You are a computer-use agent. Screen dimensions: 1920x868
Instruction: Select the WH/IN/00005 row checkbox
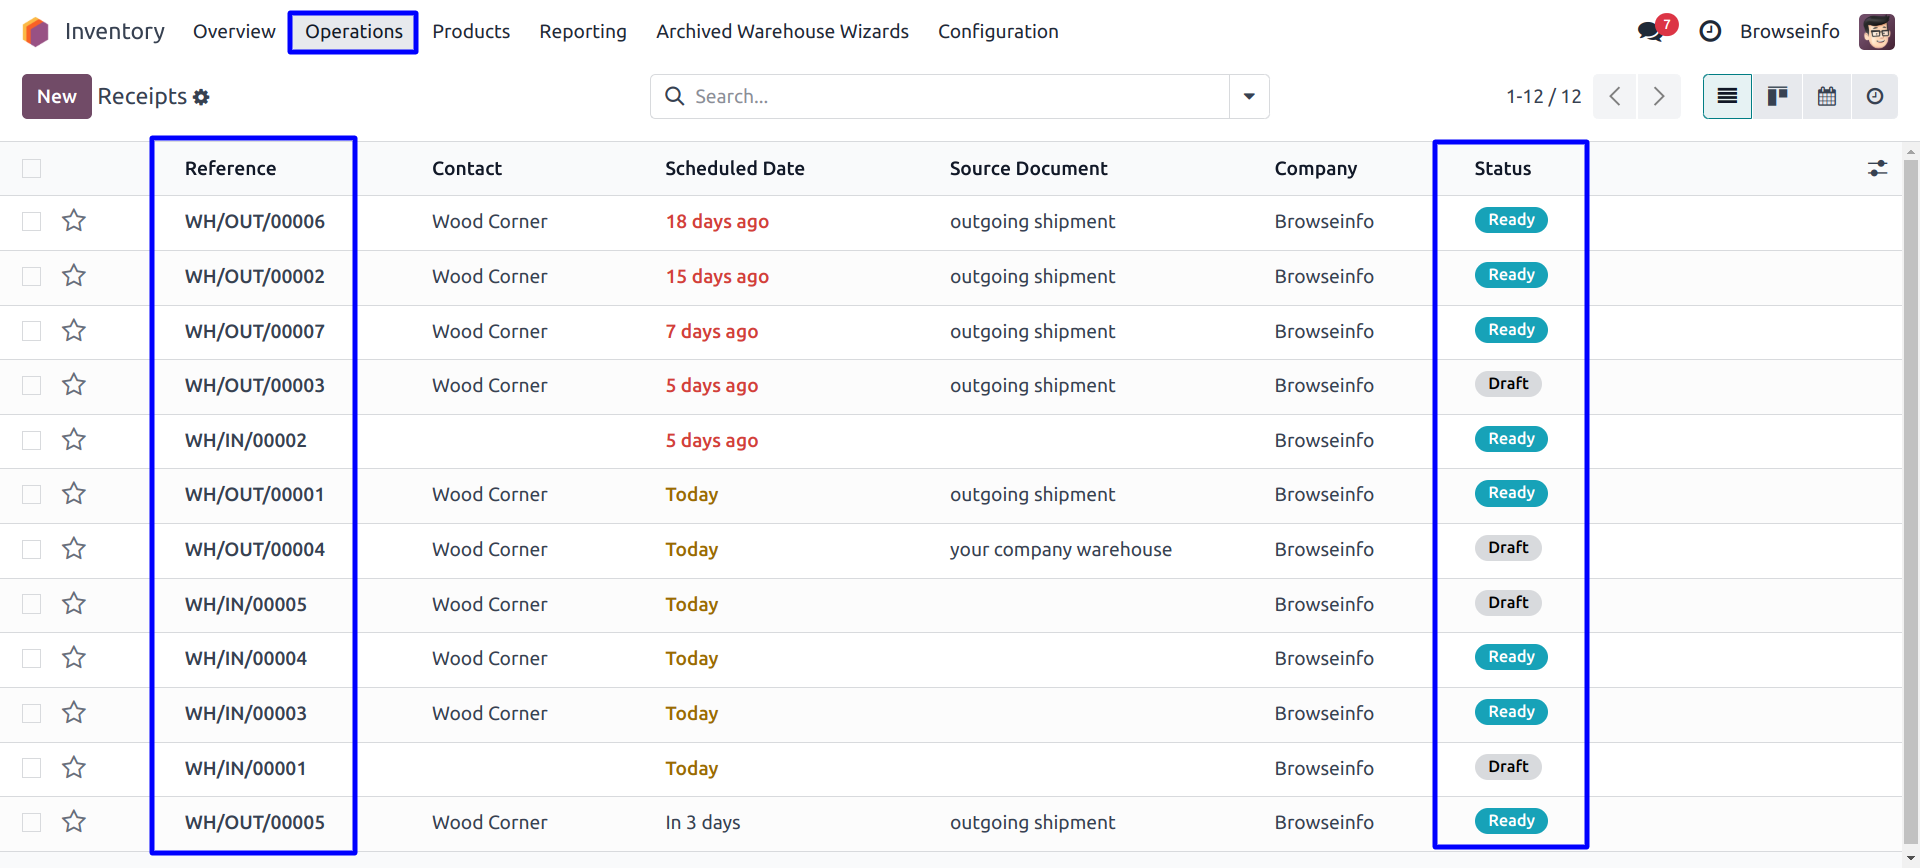pos(32,604)
